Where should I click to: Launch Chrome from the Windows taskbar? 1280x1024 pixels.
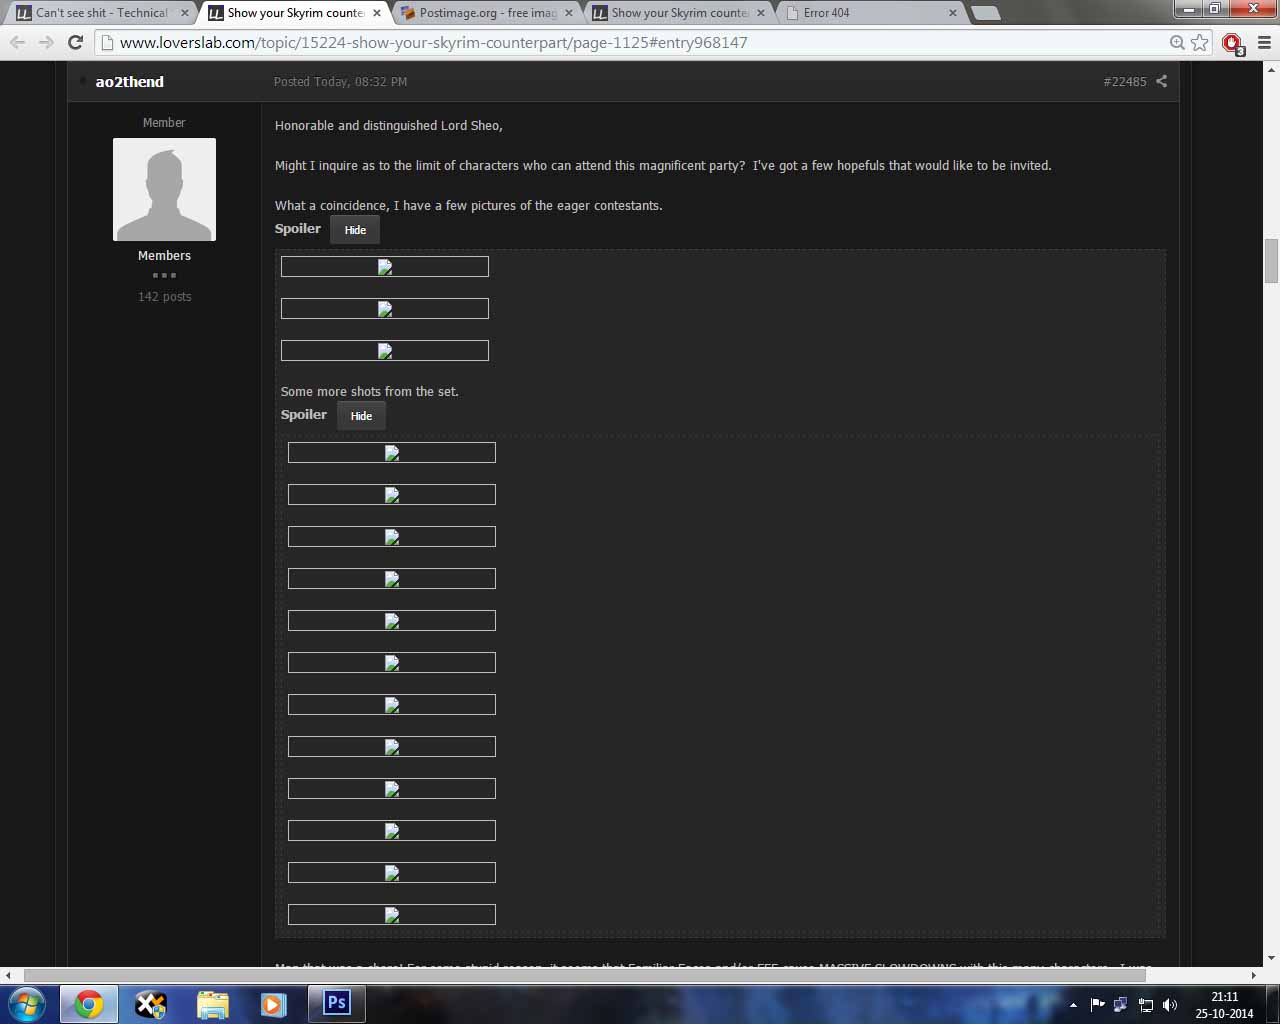[89, 1003]
